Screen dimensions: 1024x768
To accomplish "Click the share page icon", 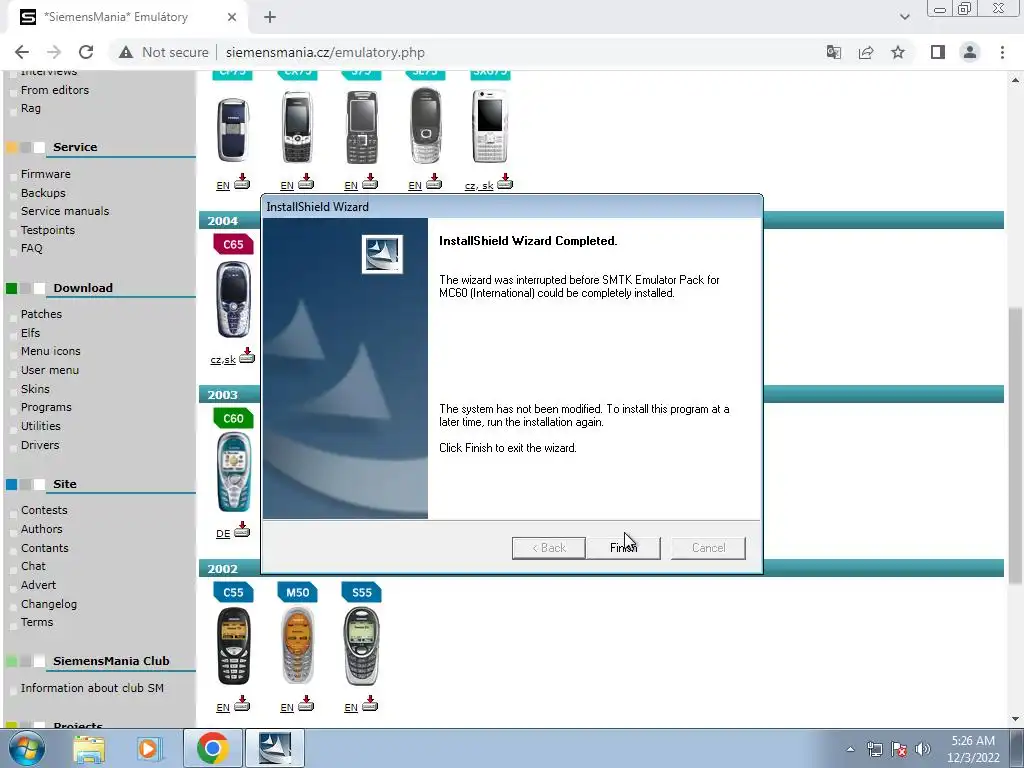I will pos(866,52).
